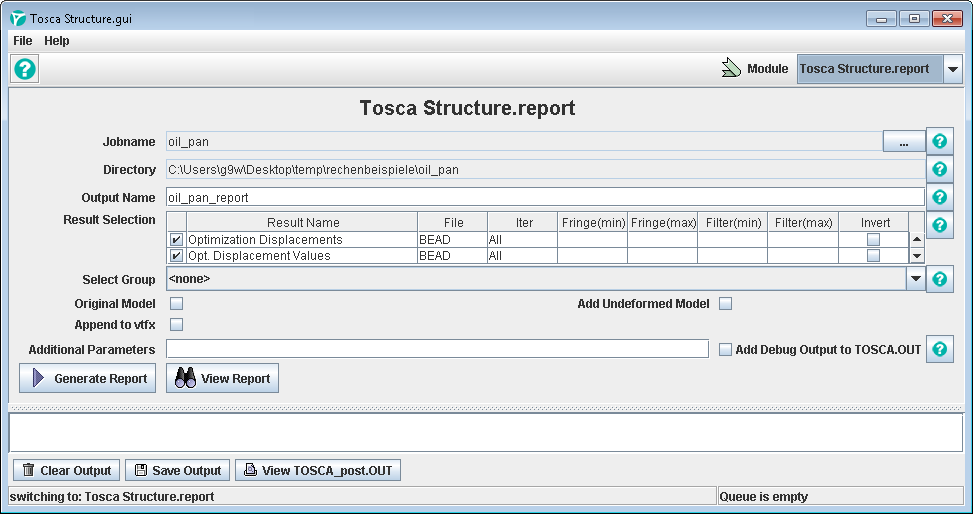Viewport: 973px width, 514px height.
Task: Open help for the Output Name field
Action: (939, 197)
